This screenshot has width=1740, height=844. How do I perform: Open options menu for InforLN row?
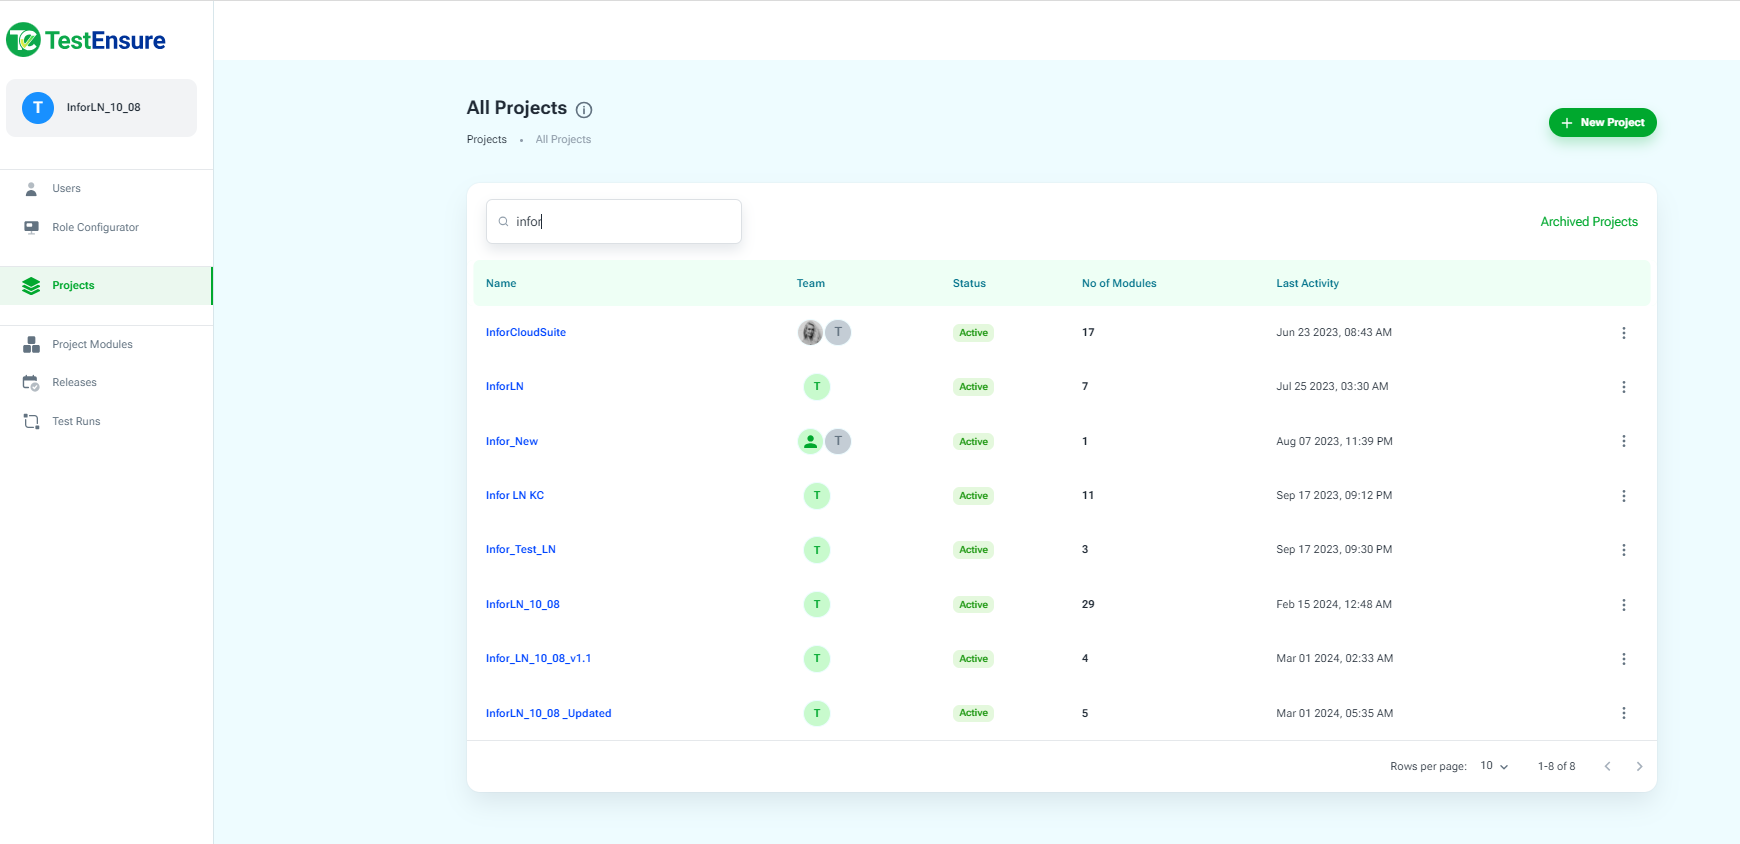[x=1624, y=387]
